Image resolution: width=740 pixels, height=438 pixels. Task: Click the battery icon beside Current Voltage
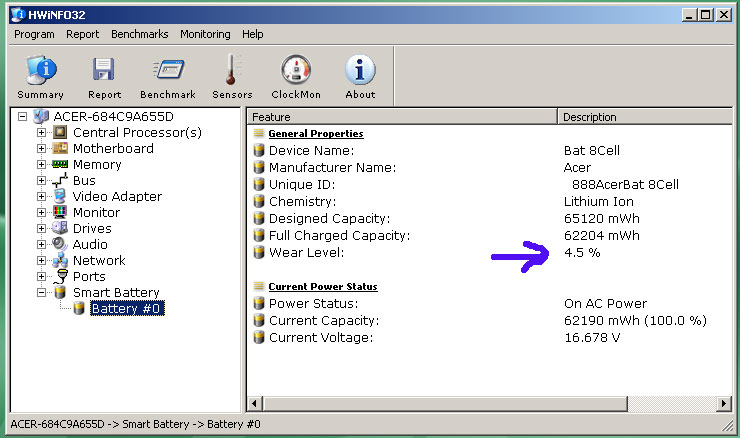click(259, 337)
